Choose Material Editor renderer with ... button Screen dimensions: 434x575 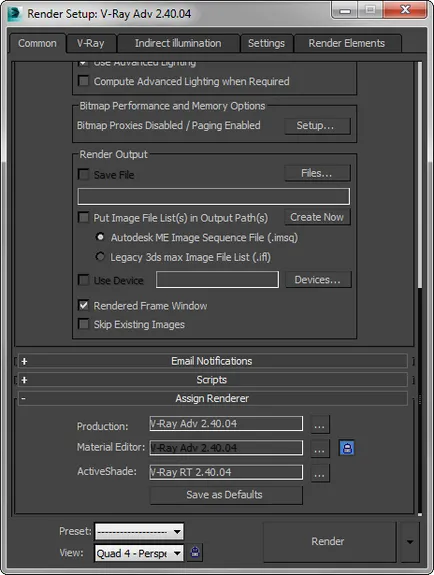point(320,448)
